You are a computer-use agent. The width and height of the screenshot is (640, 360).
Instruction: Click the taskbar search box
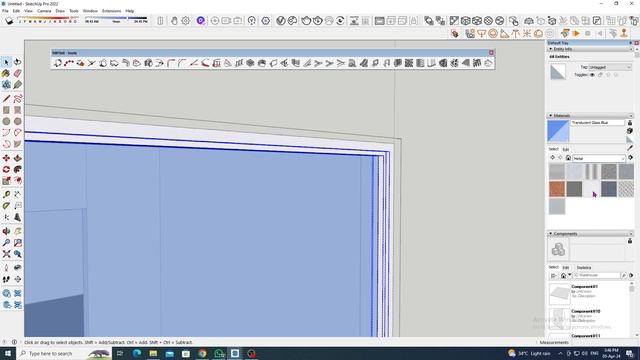pyautogui.click(x=64, y=353)
